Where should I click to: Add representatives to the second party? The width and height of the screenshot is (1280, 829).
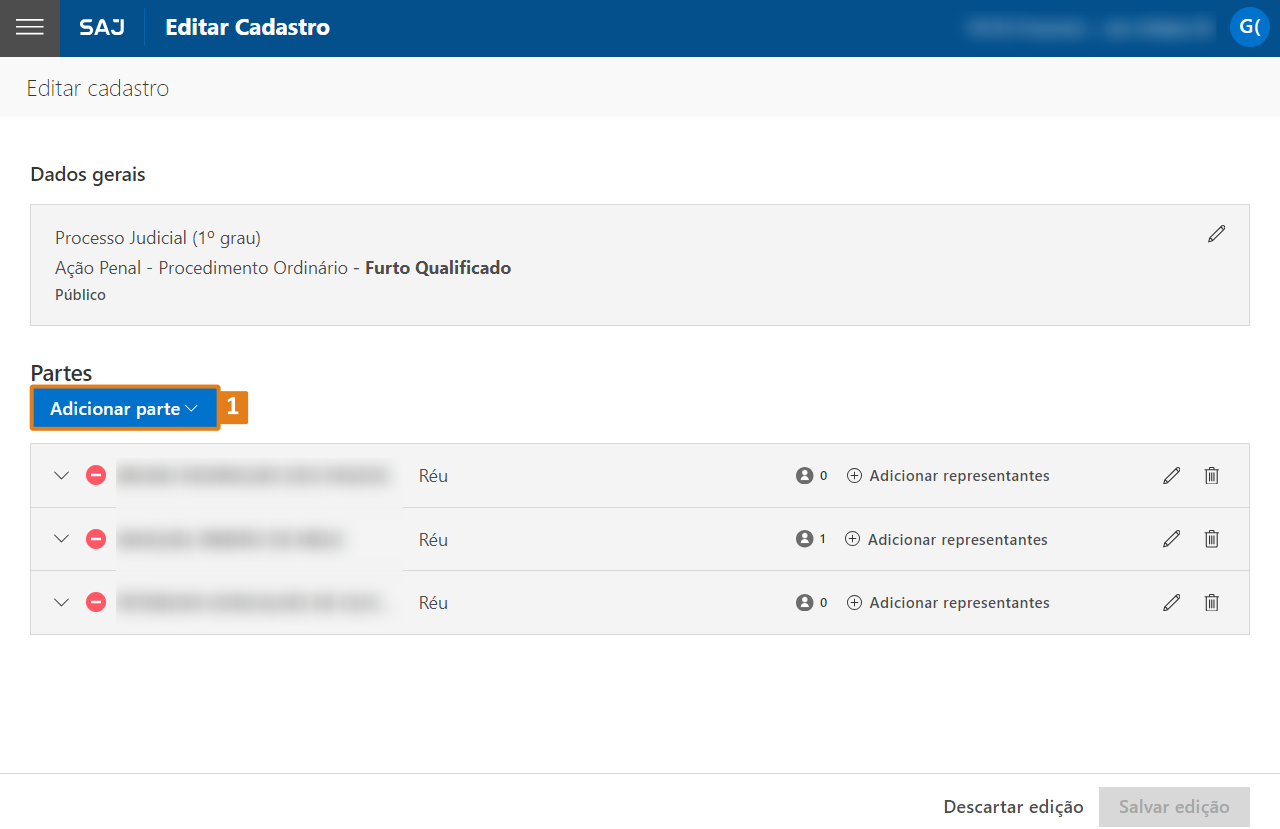pos(946,539)
